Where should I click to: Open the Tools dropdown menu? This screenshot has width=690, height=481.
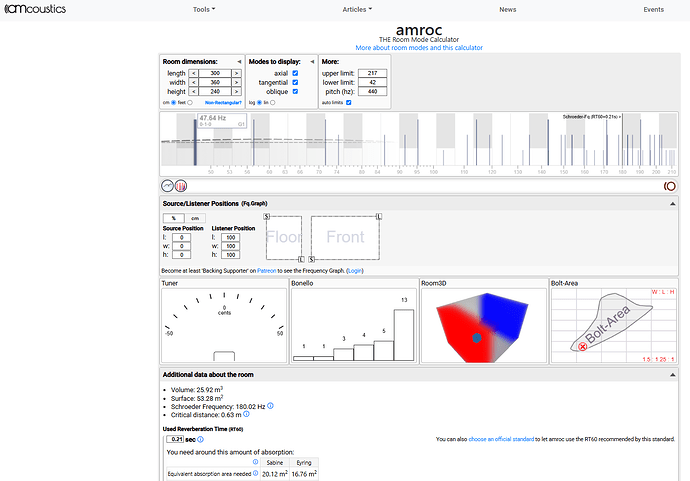coord(204,9)
